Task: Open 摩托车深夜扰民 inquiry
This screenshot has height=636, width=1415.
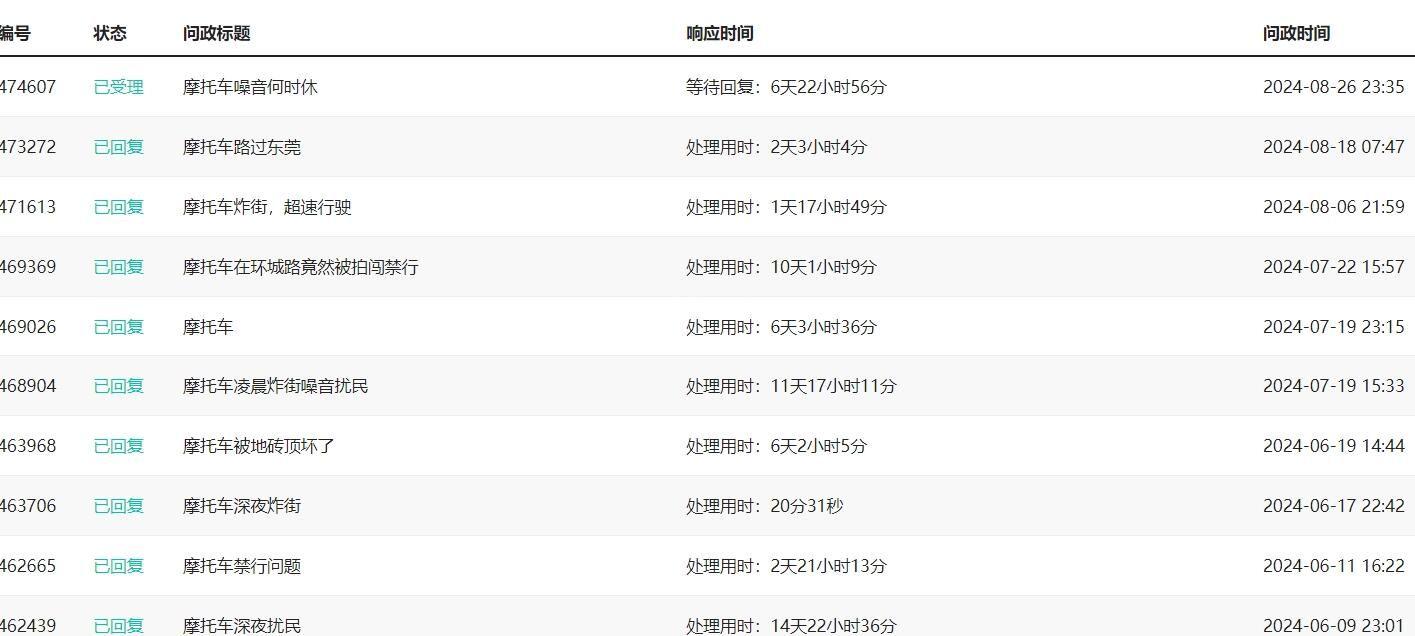Action: (x=242, y=626)
